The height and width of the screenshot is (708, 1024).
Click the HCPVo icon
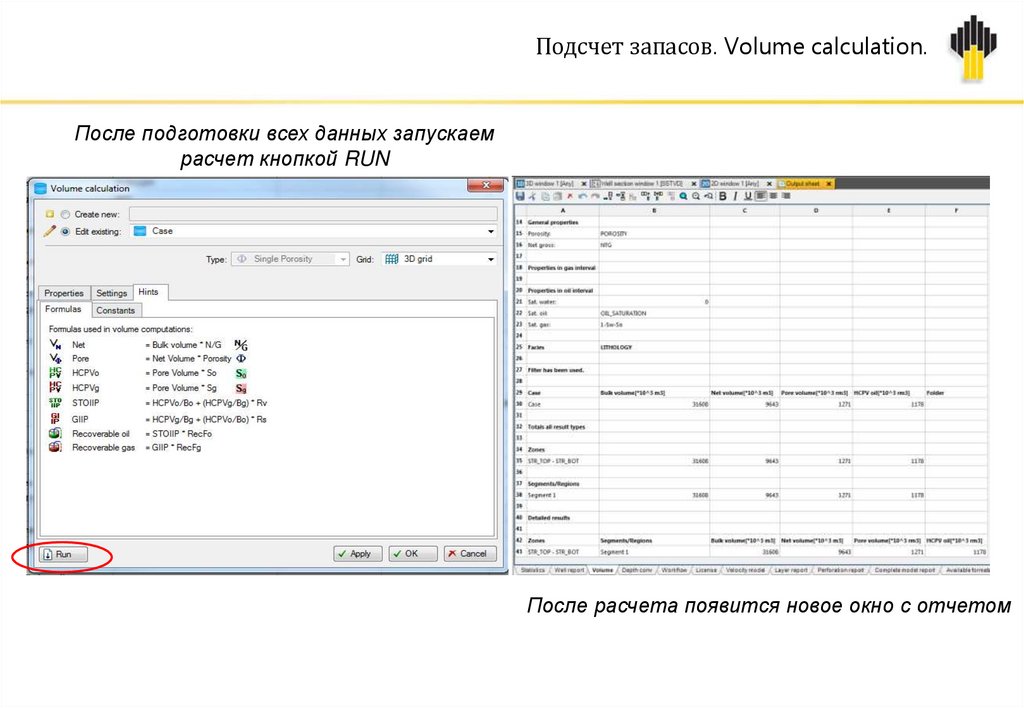(56, 373)
